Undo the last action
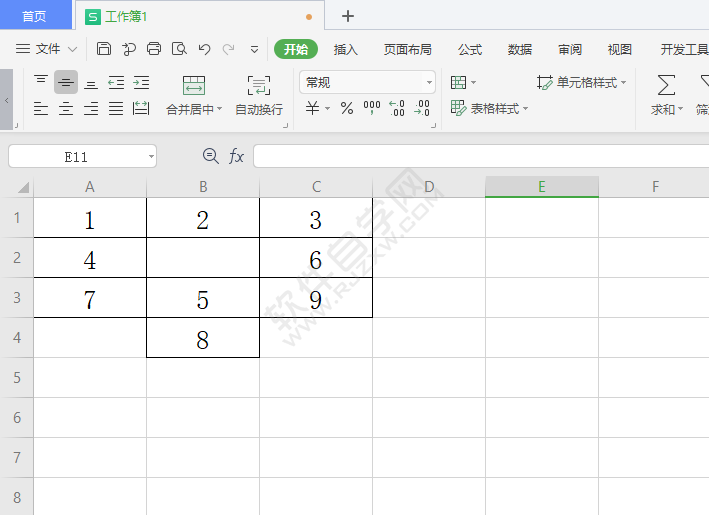 (204, 49)
